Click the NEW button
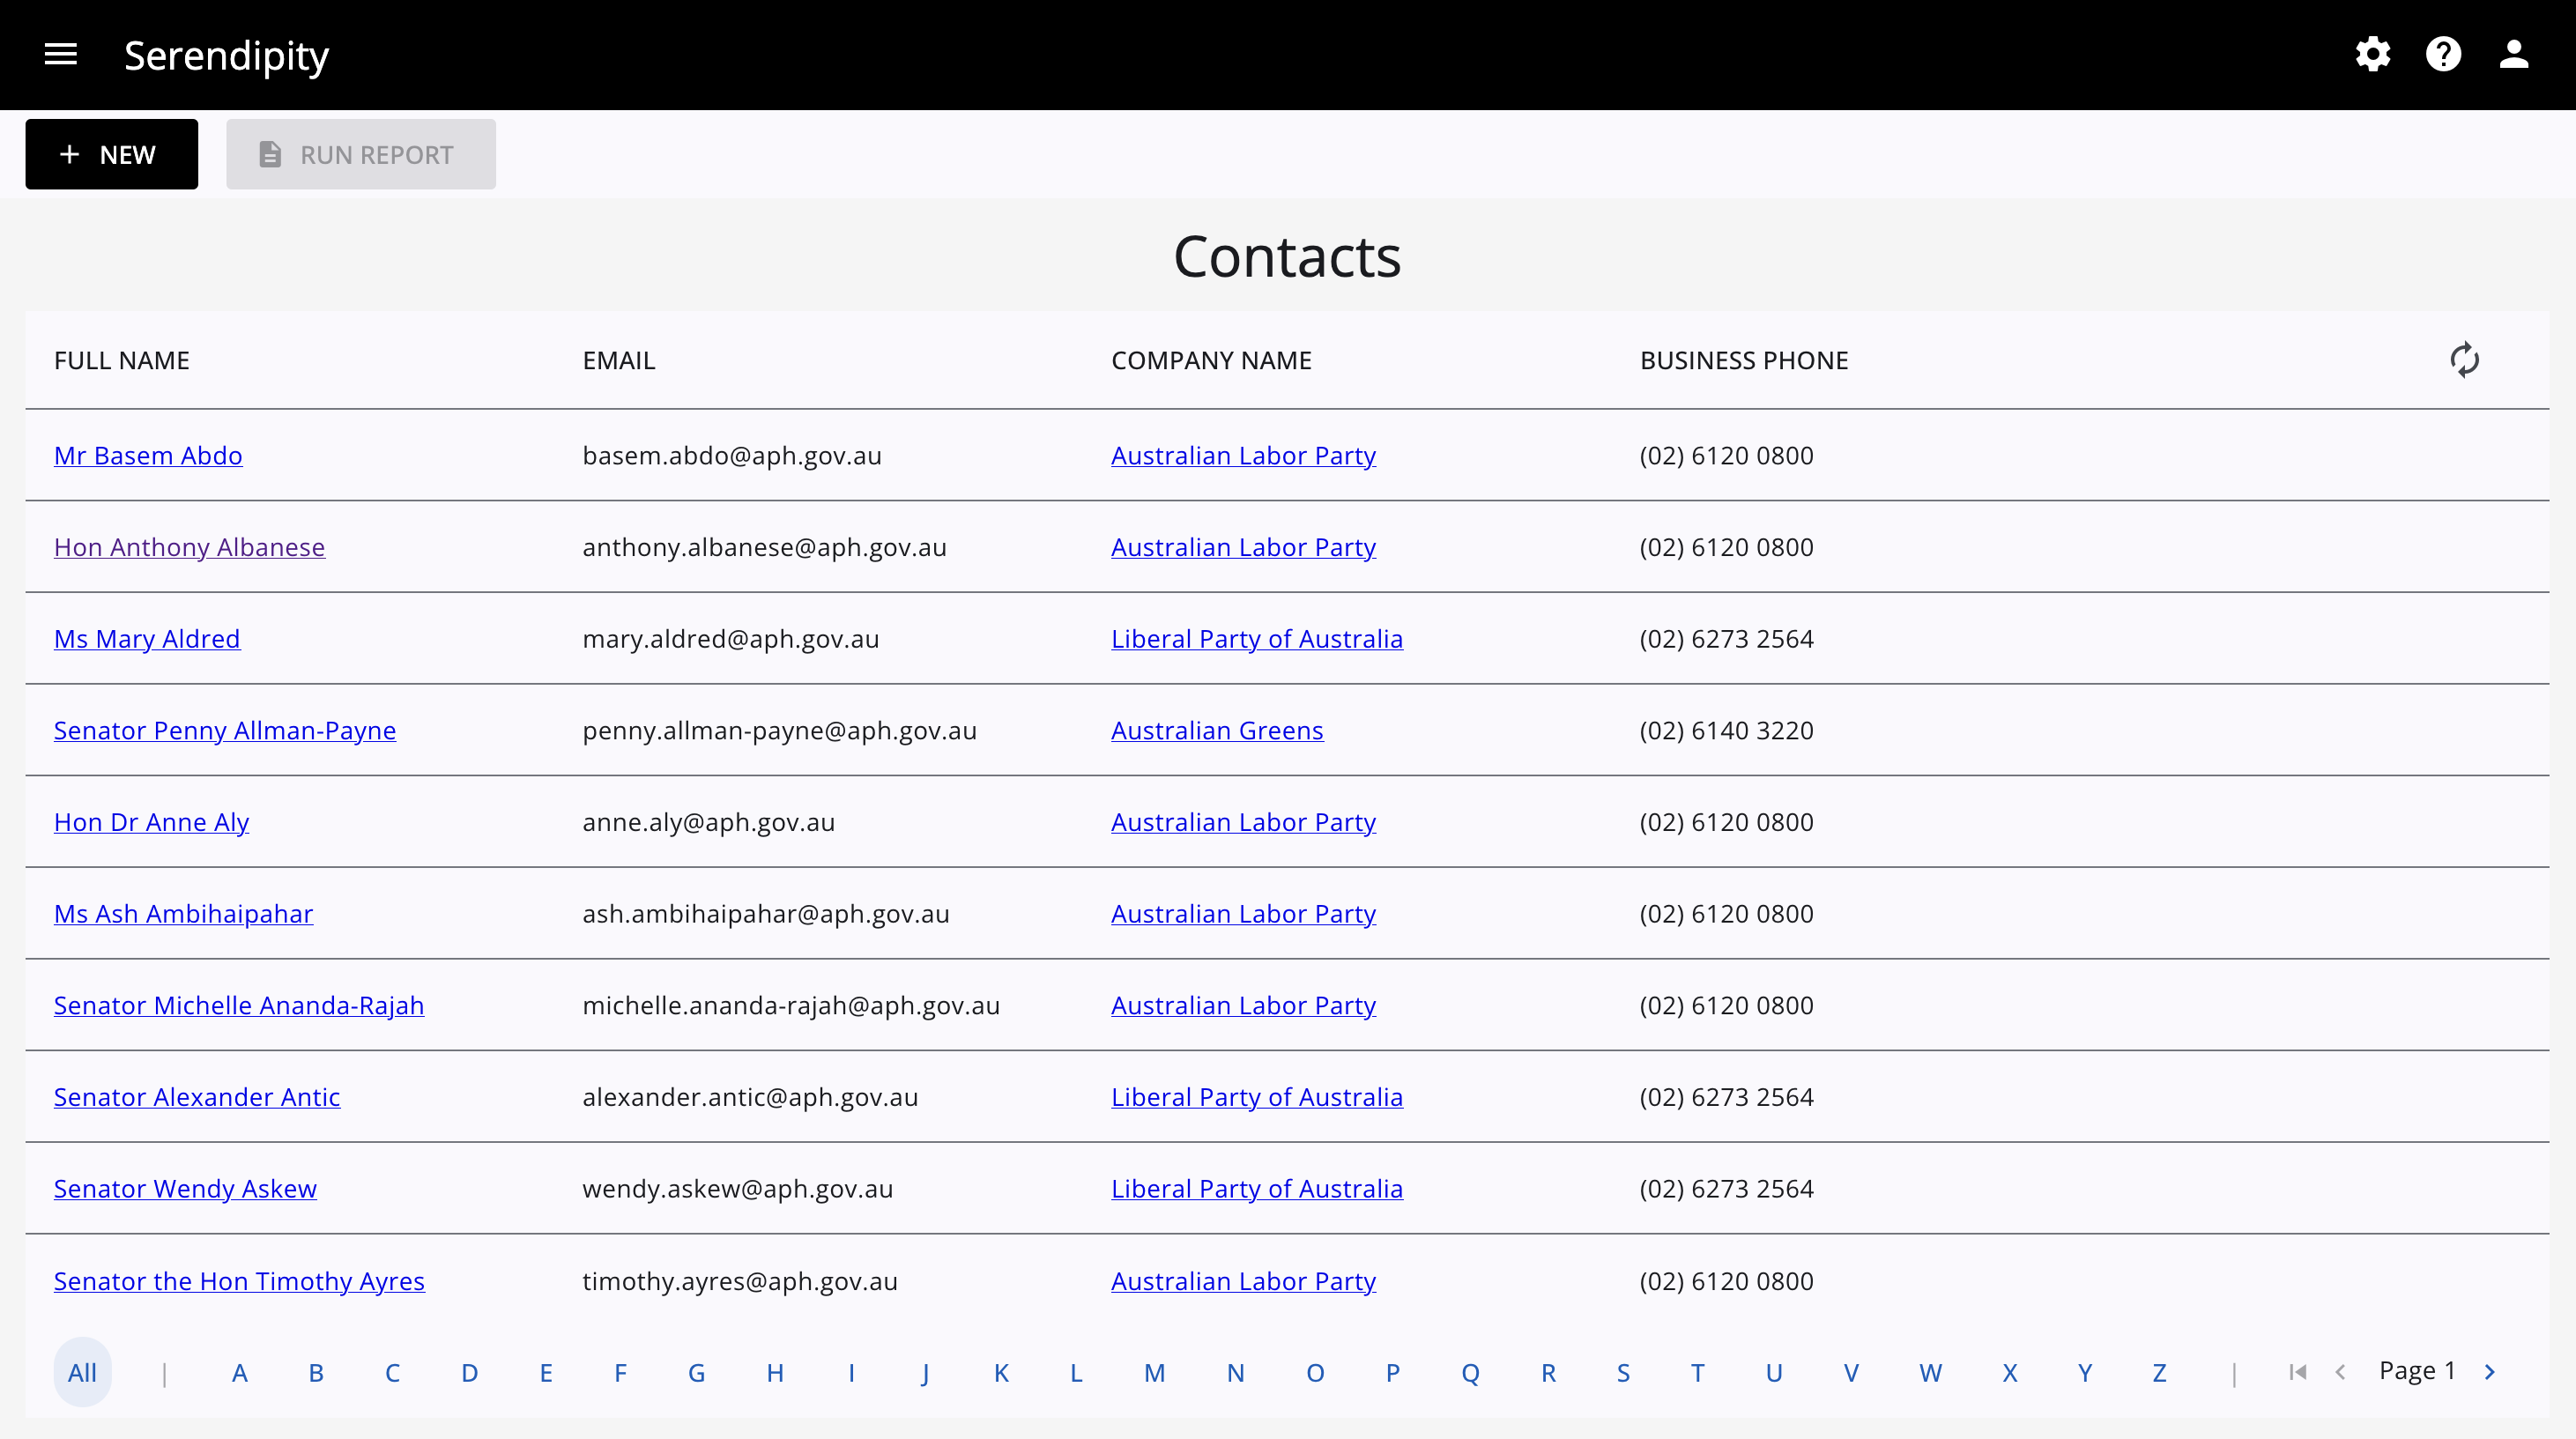Screen dimensions: 2576x1439 (x=112, y=154)
